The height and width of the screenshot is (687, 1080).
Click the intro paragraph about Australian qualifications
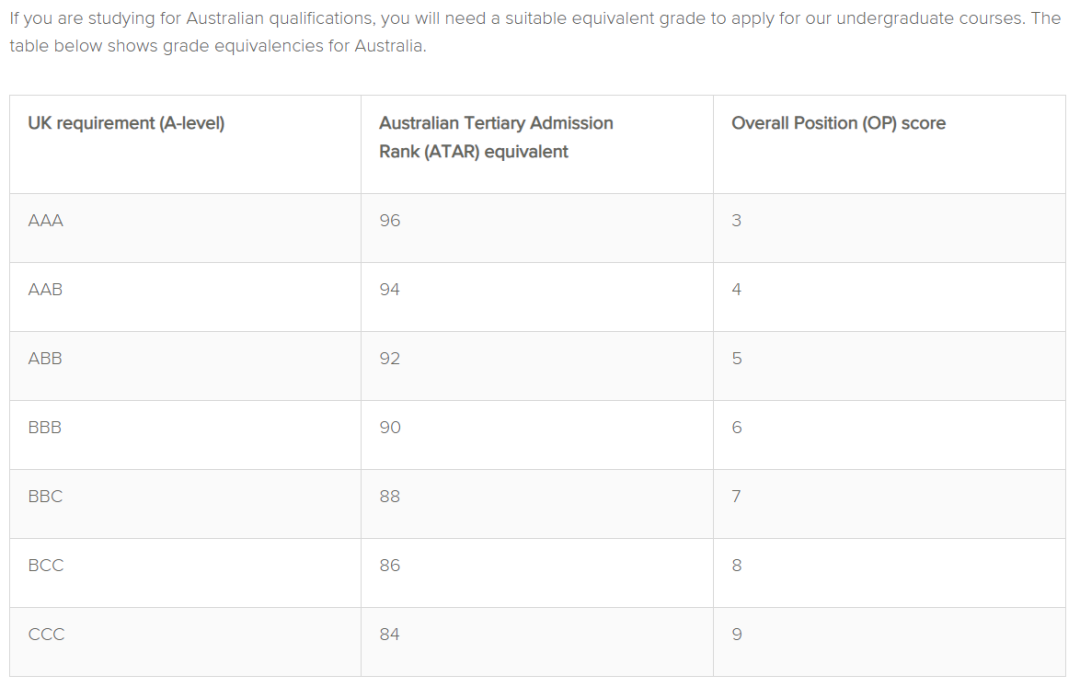[x=535, y=32]
